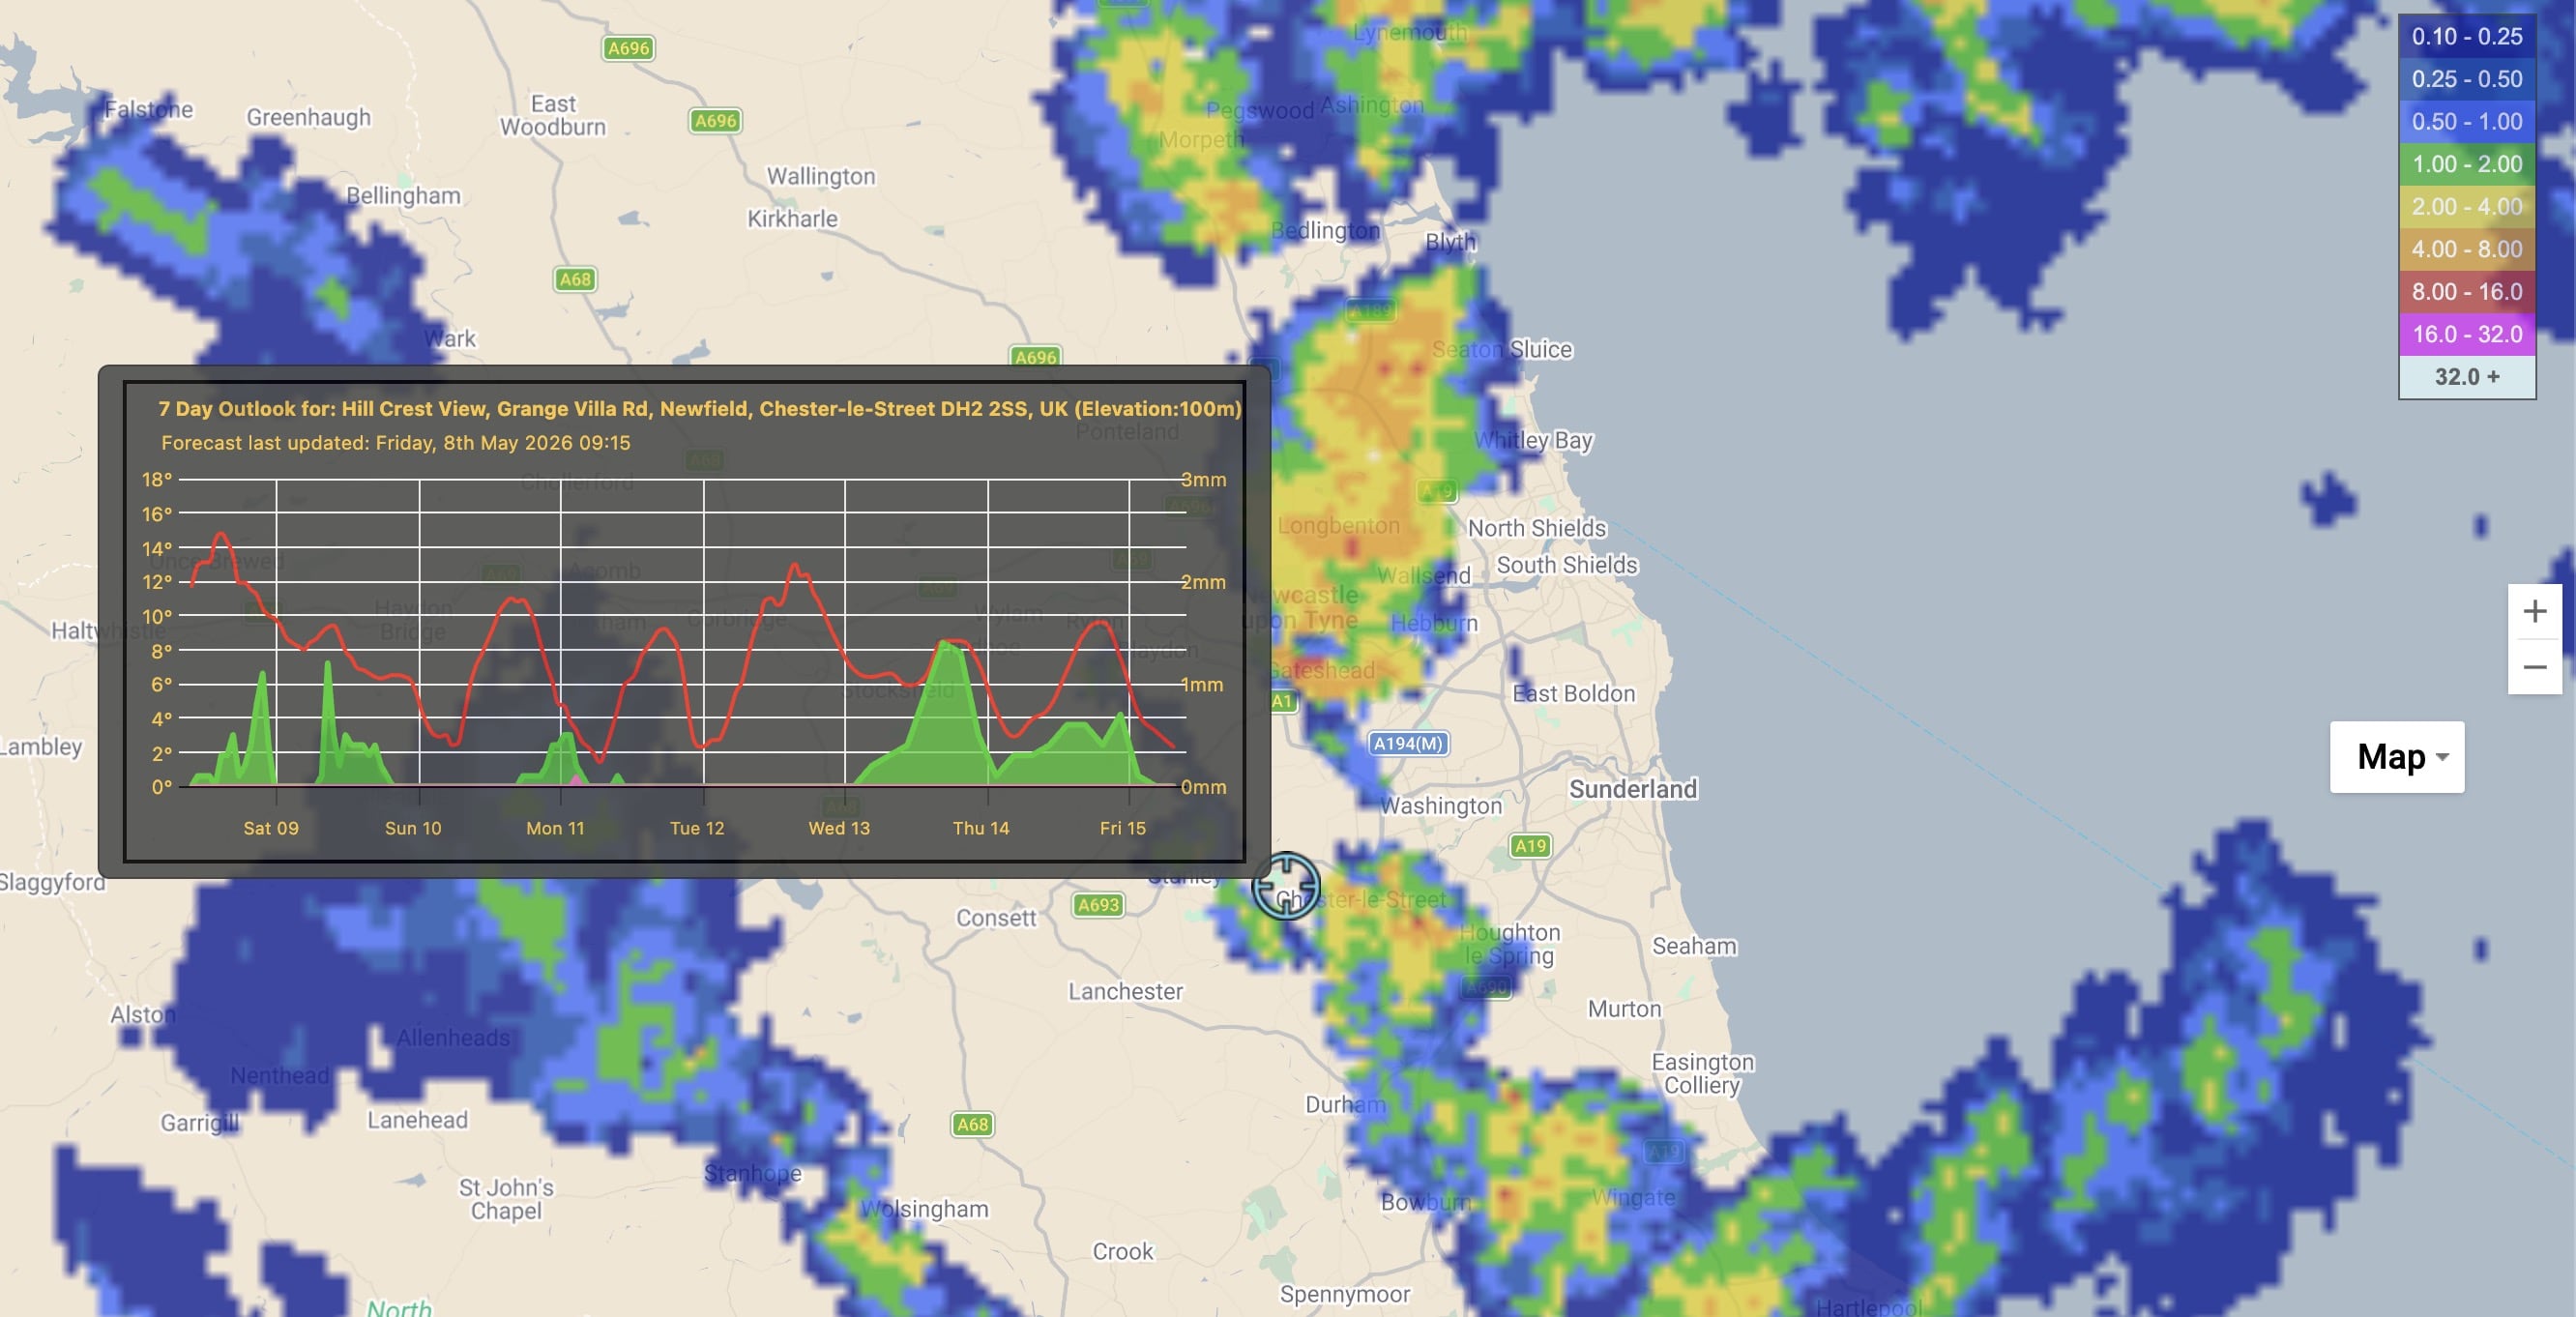Image resolution: width=2576 pixels, height=1317 pixels.
Task: Click the Whitley Bay label
Action: 1534,440
